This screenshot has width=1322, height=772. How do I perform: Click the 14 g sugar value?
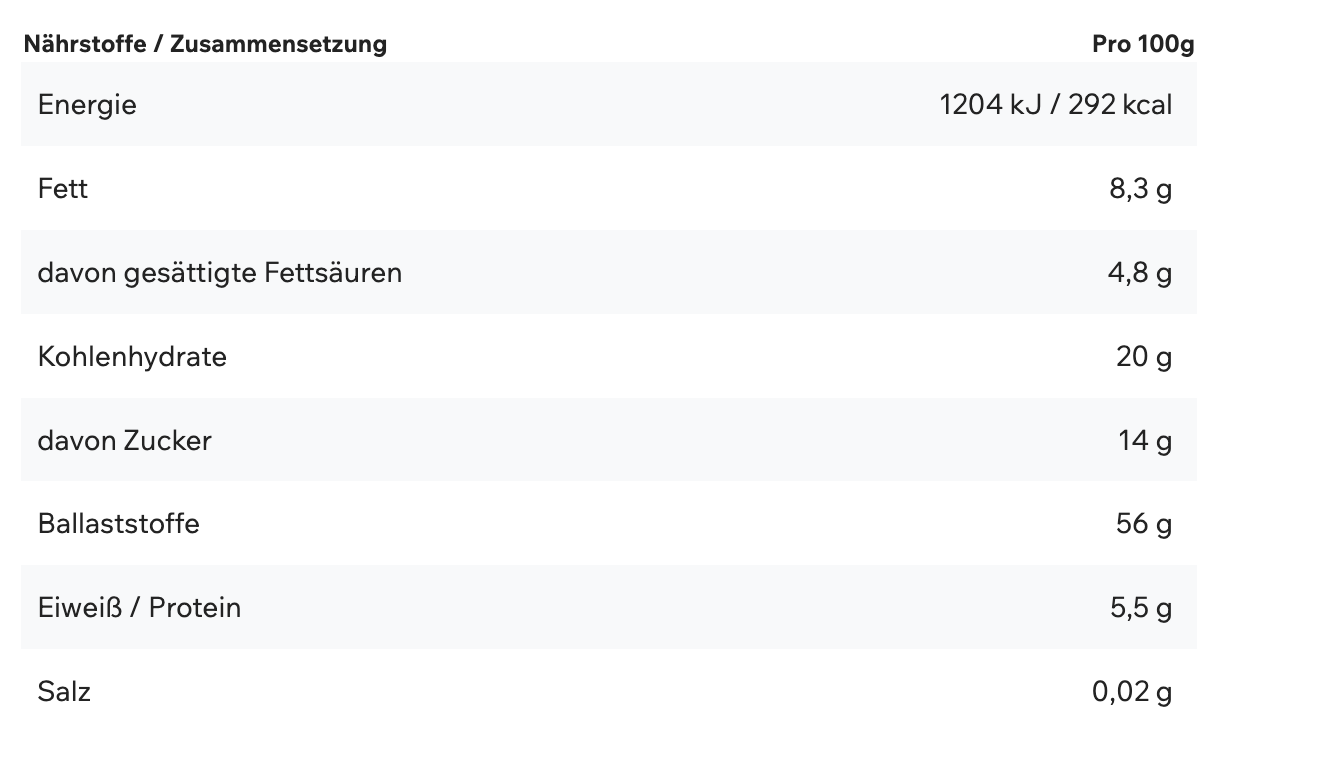[1145, 441]
